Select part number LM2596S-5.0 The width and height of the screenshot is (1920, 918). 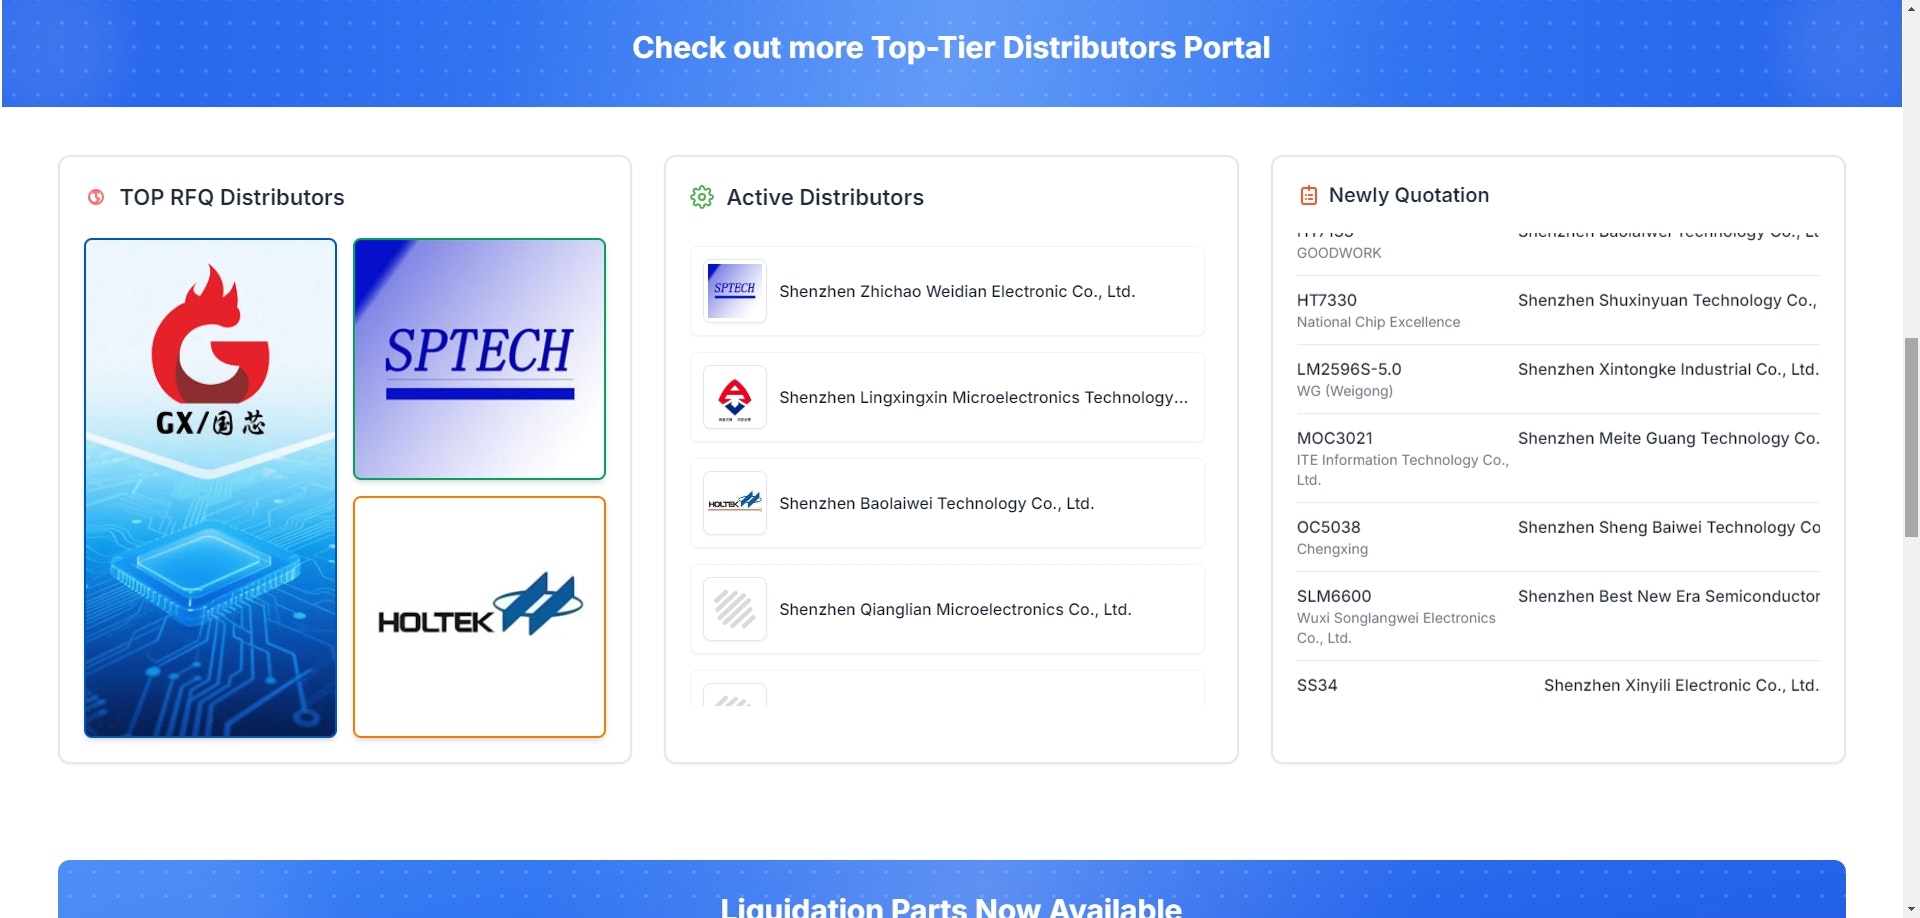click(x=1349, y=369)
